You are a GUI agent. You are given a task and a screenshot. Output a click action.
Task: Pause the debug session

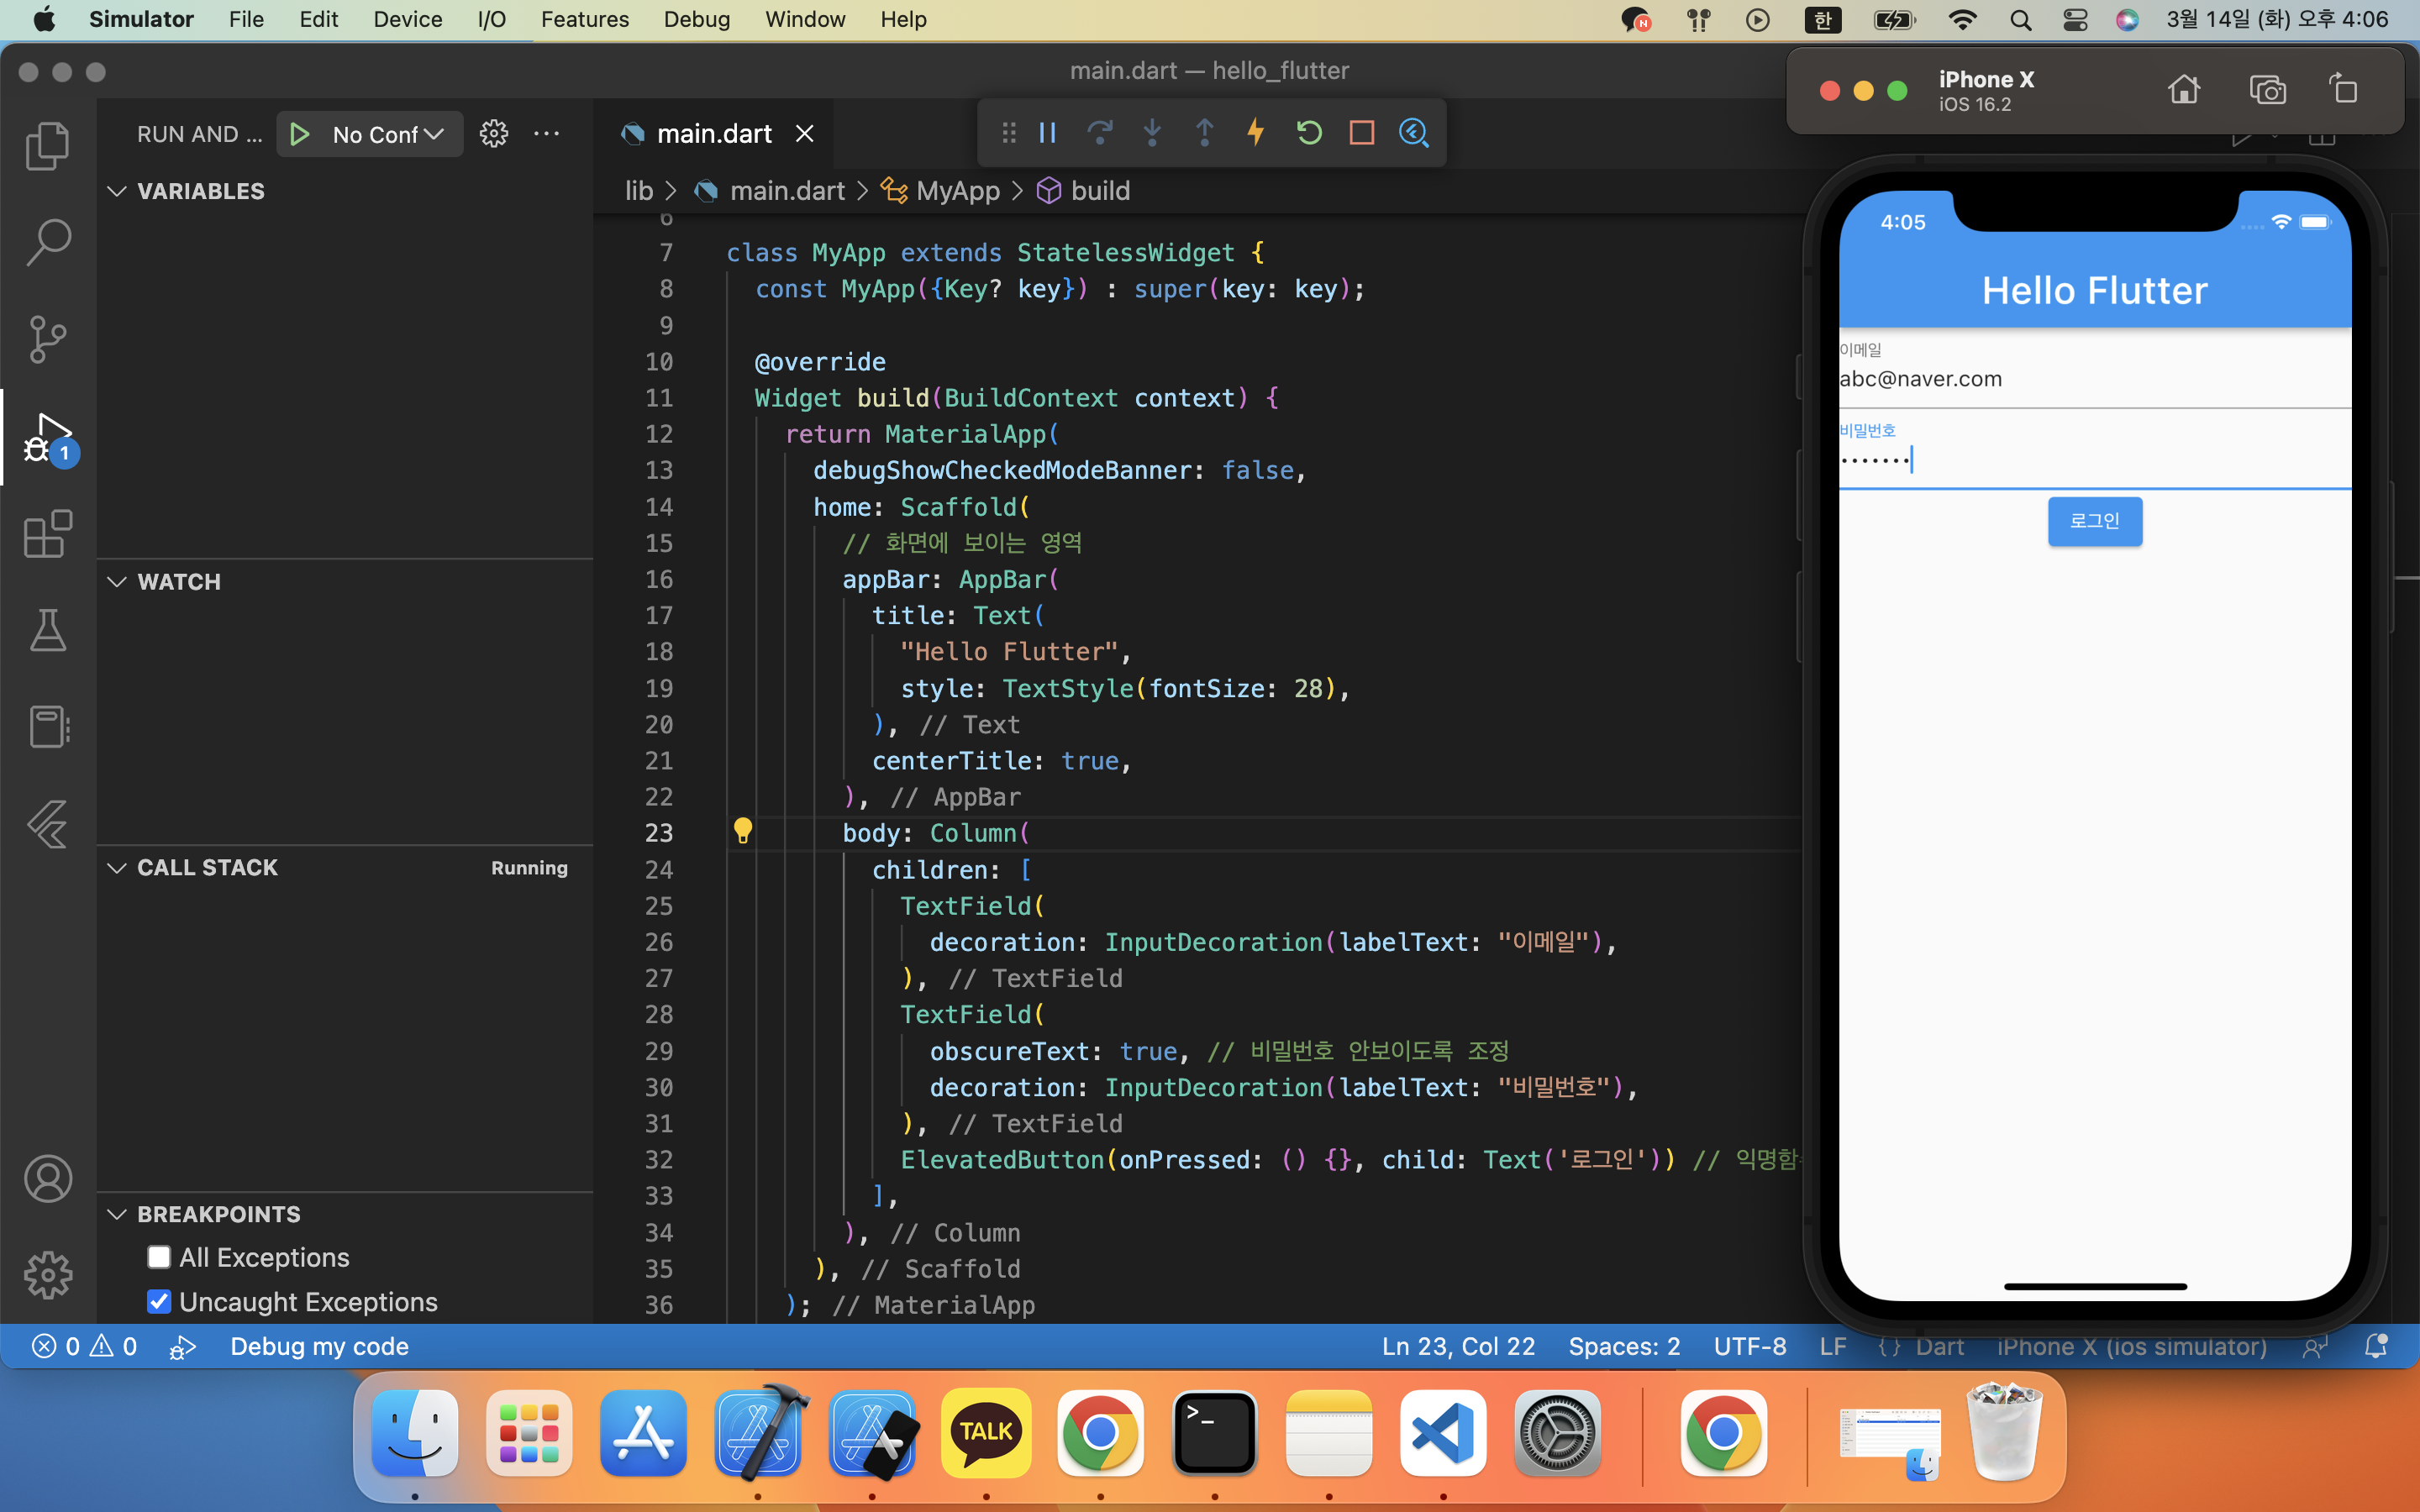1047,132
